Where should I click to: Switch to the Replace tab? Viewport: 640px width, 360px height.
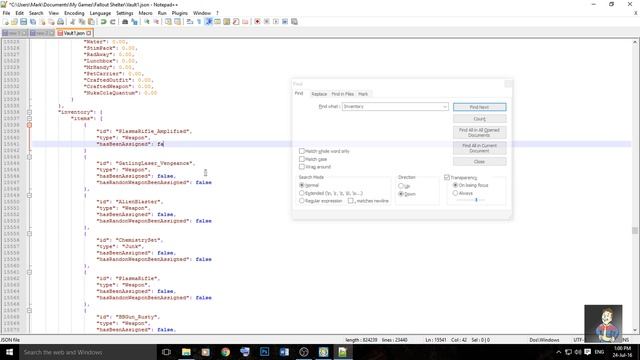319,94
